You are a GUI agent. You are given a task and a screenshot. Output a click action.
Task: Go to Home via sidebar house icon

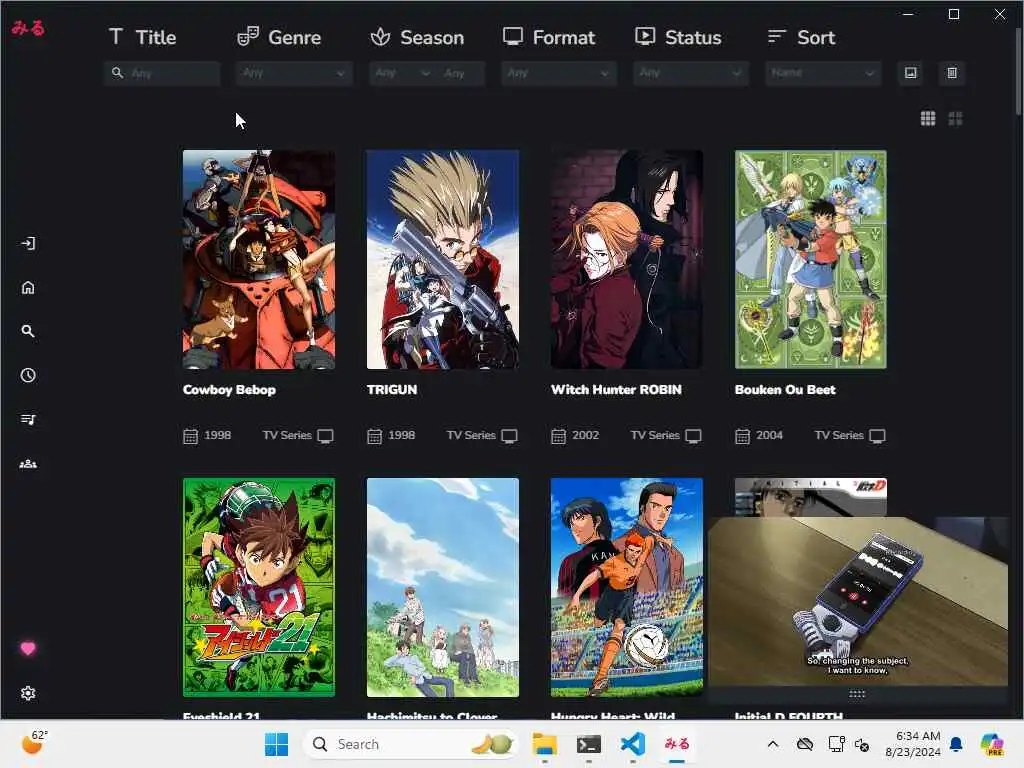[28, 287]
